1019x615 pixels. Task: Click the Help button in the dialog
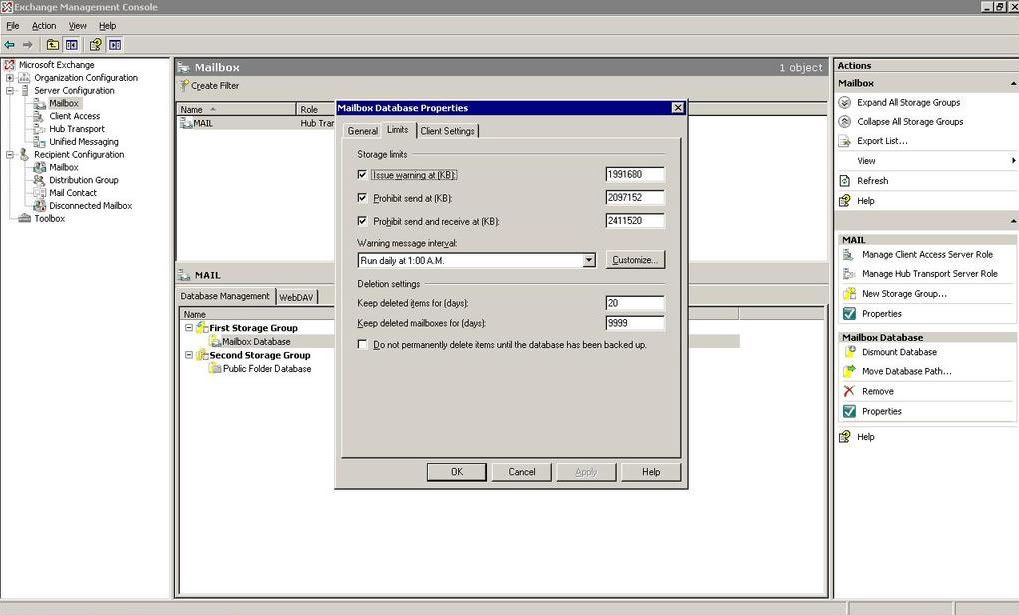click(651, 472)
